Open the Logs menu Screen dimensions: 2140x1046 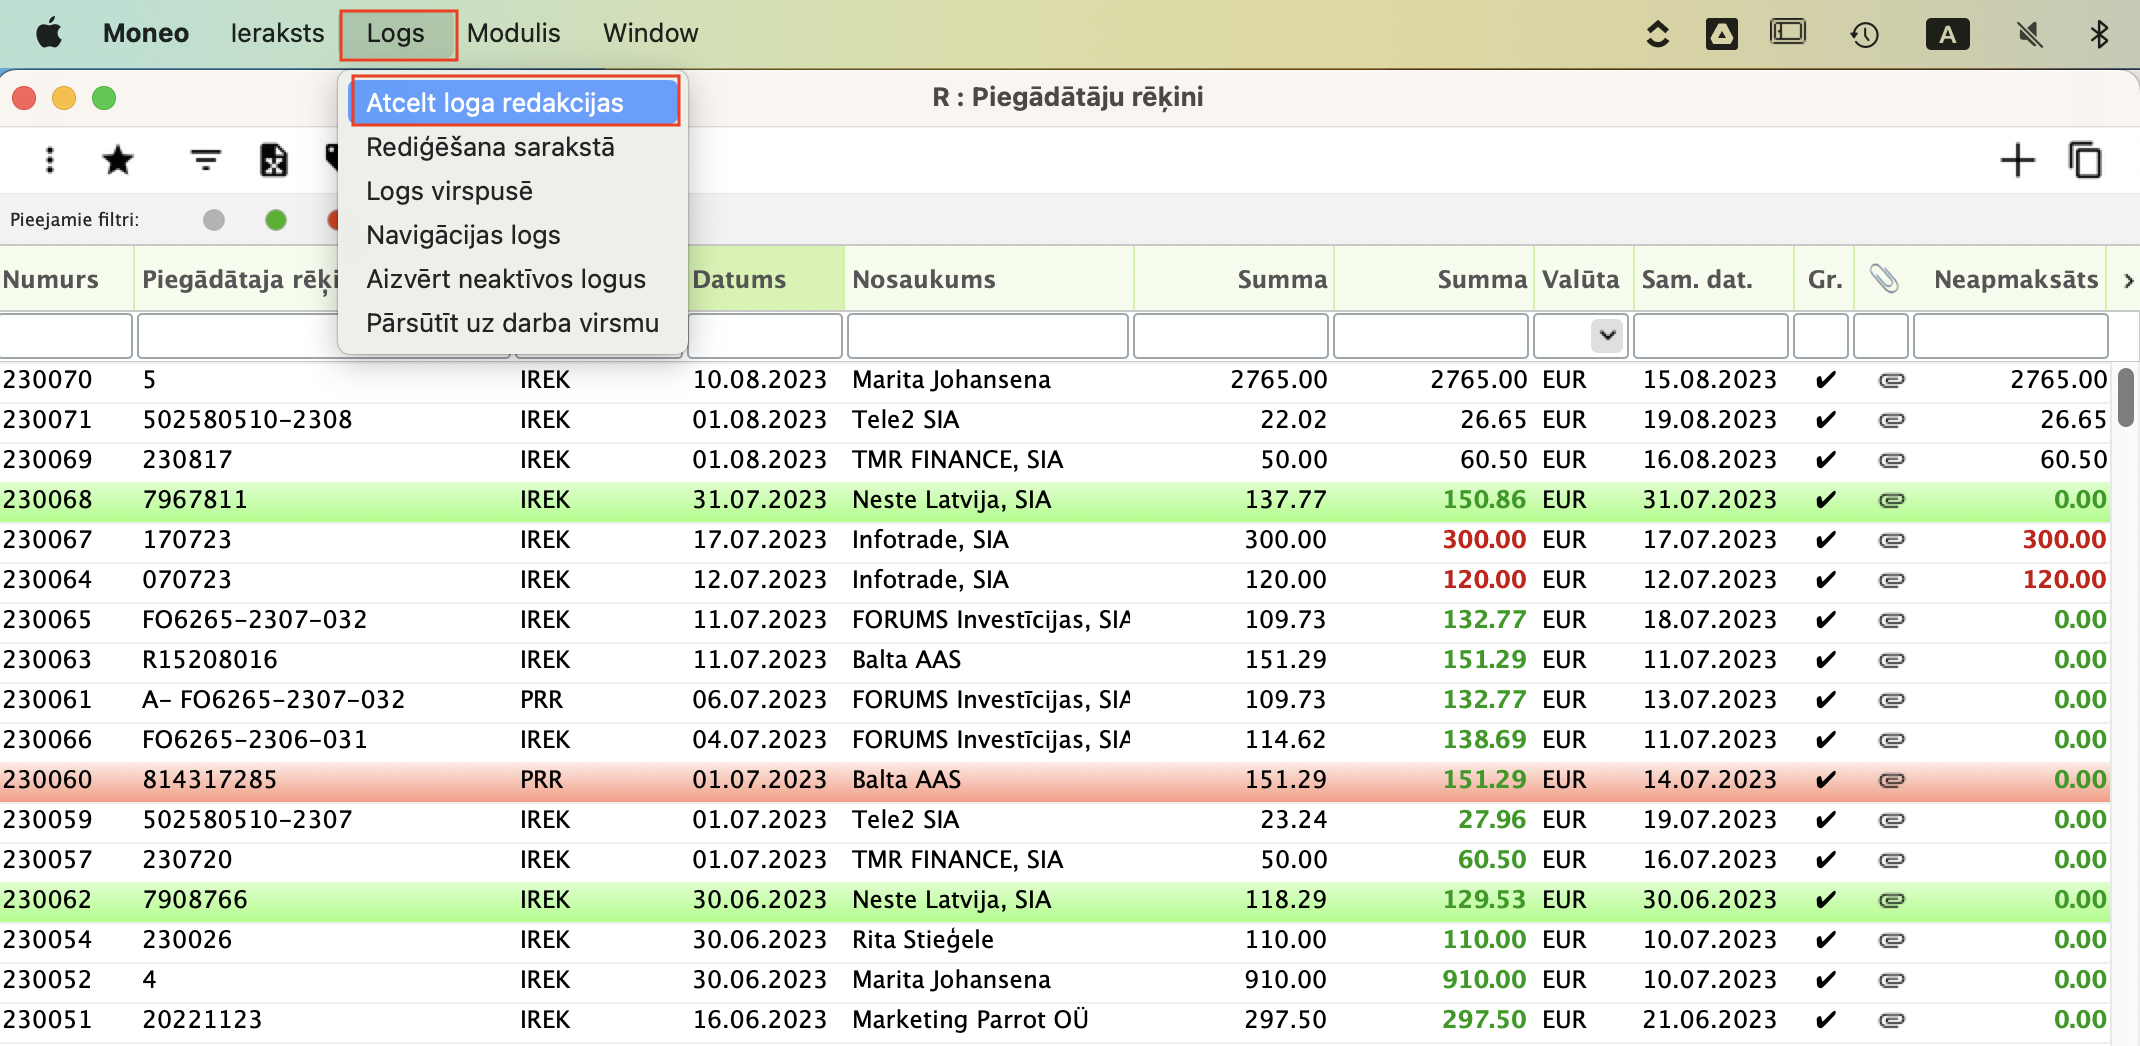396,34
